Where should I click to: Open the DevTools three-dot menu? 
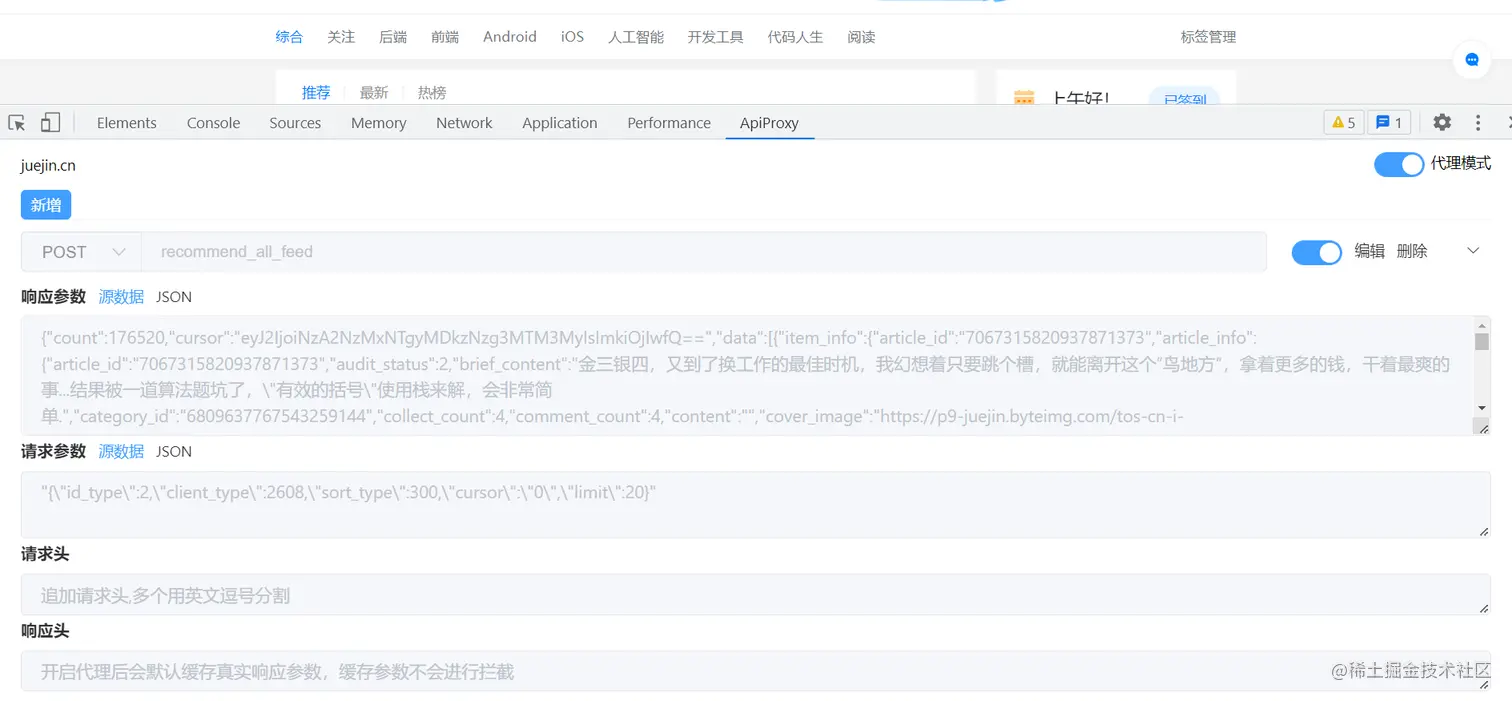point(1478,123)
